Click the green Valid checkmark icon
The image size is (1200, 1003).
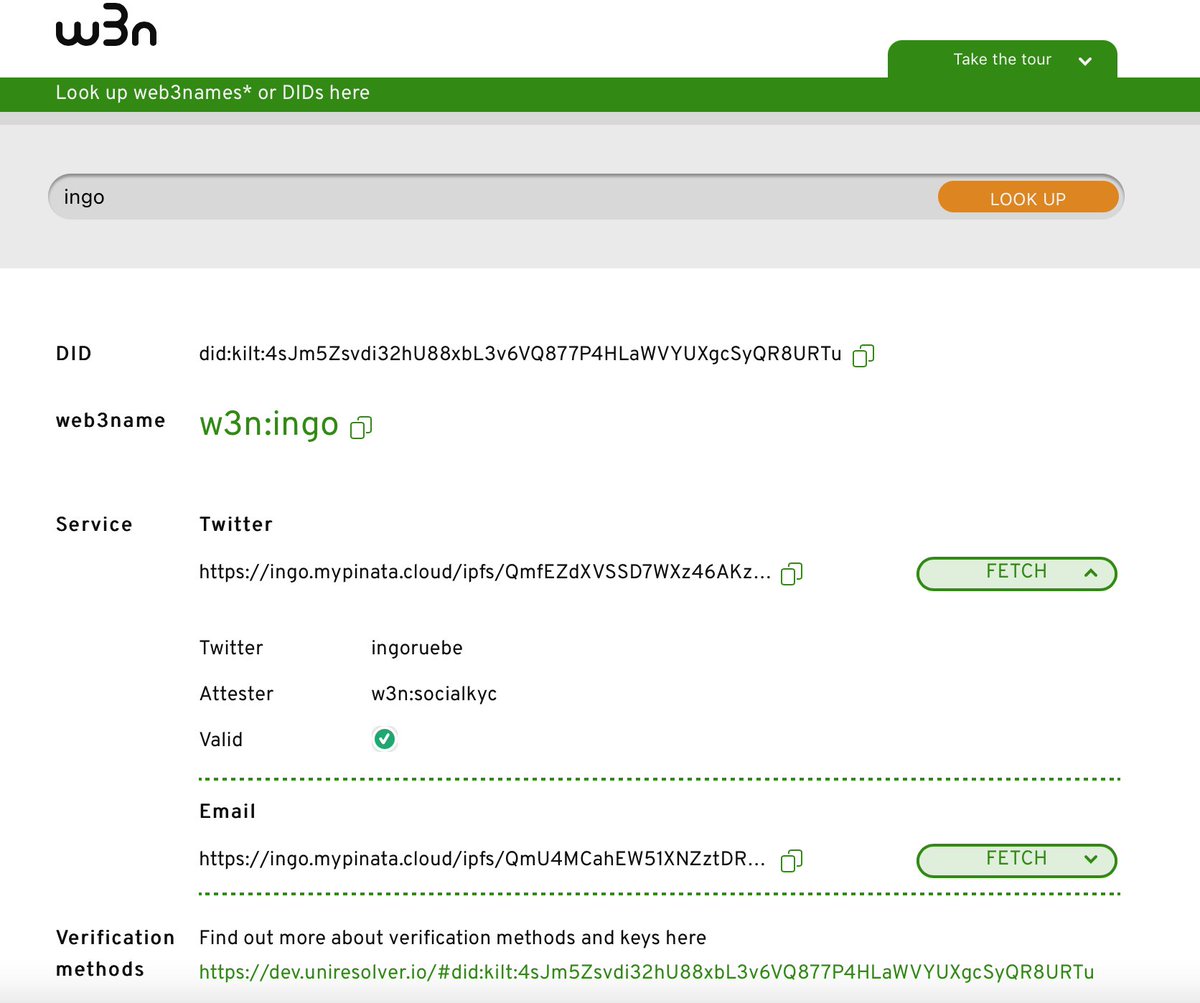[384, 740]
